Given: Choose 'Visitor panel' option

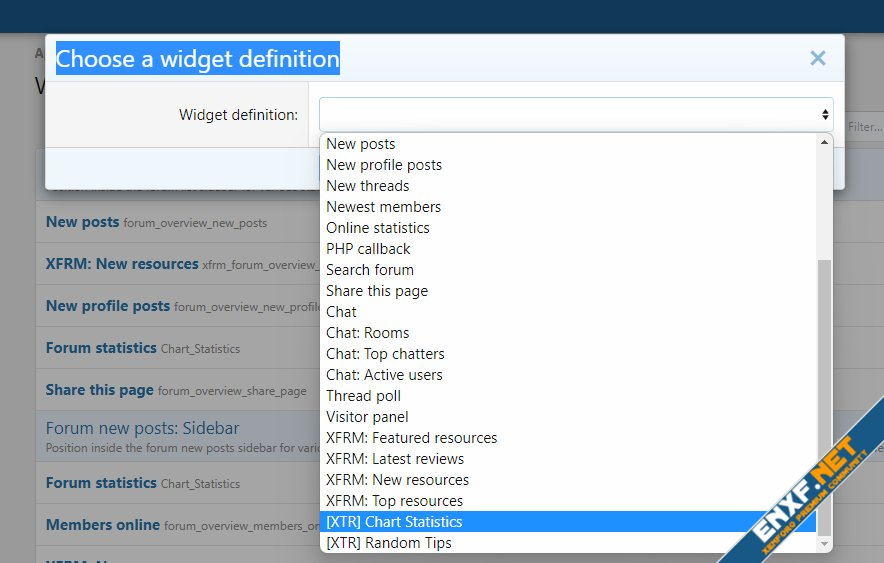Looking at the screenshot, I should (x=367, y=417).
